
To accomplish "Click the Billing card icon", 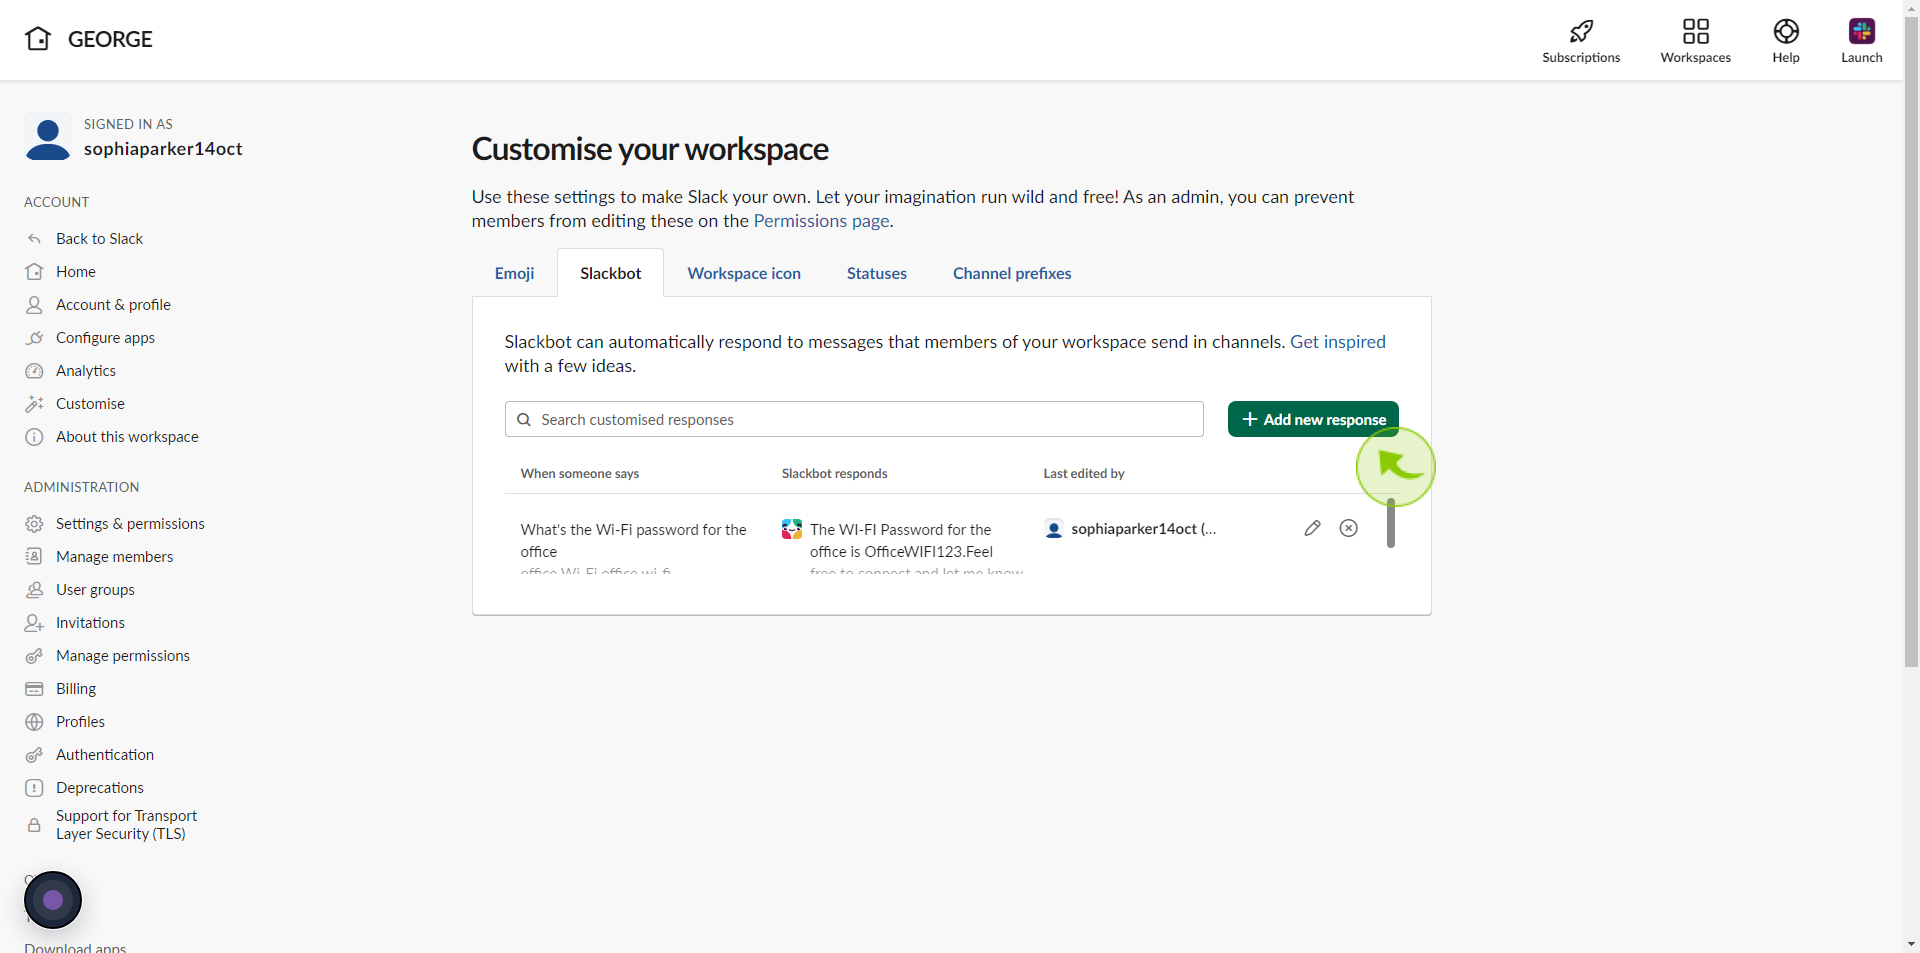I will 34,689.
